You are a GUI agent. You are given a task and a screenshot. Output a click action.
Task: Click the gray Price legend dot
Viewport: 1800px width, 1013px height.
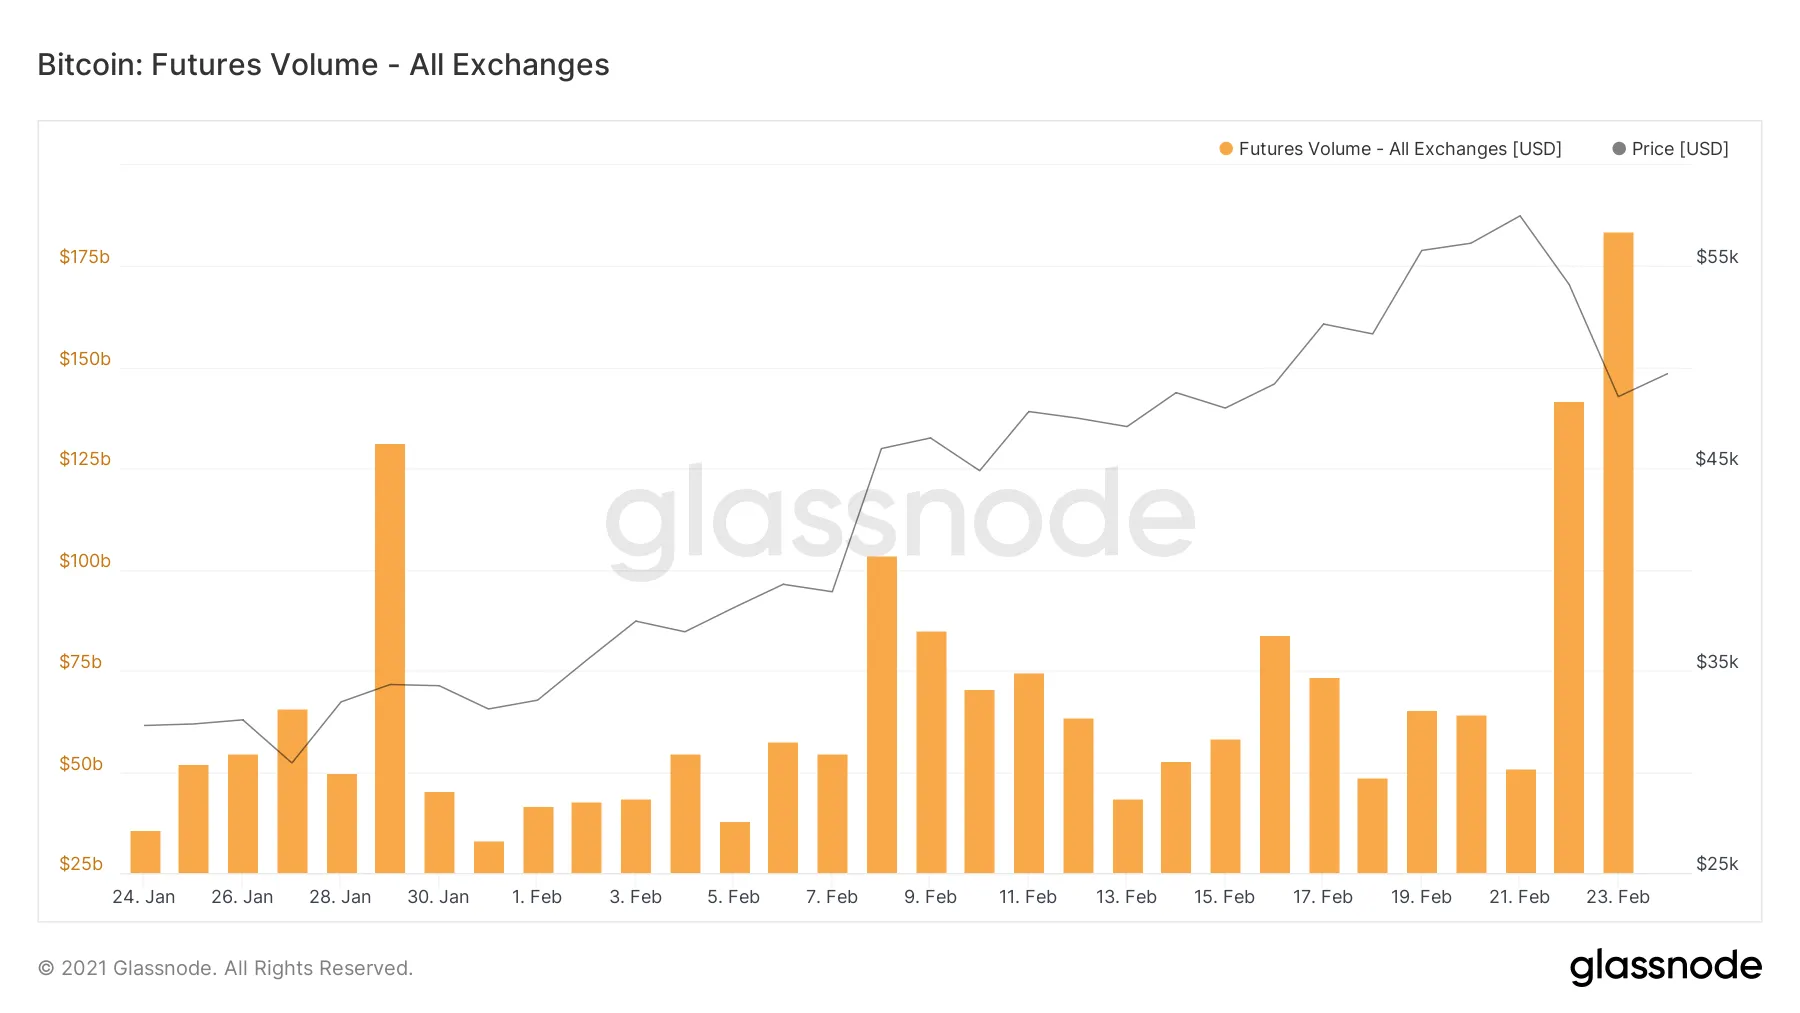[1618, 149]
